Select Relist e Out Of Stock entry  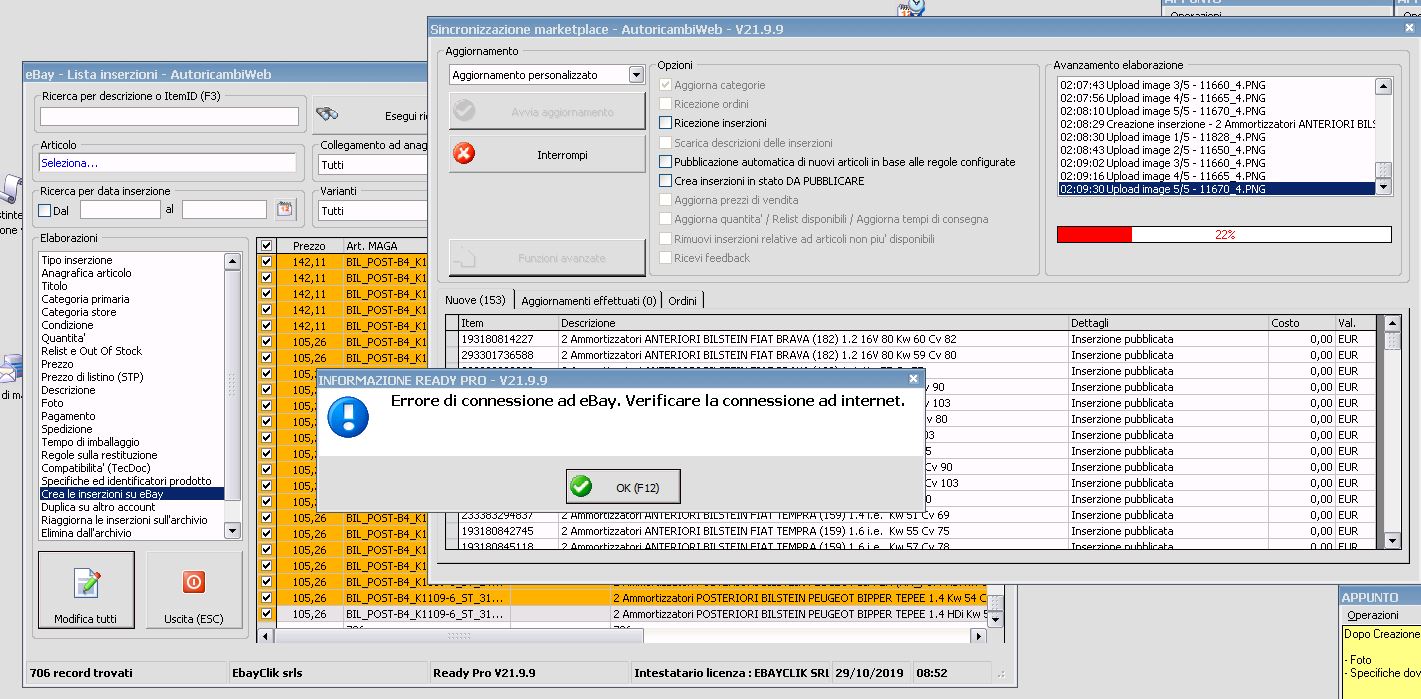(91, 351)
